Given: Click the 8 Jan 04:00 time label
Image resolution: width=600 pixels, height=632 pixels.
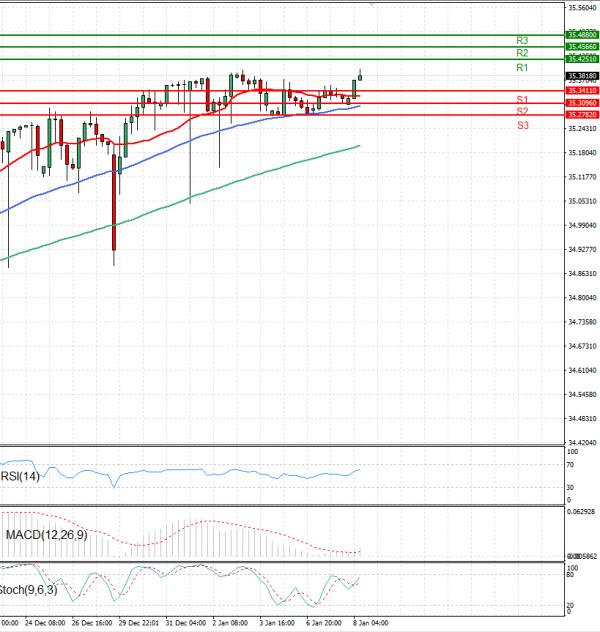Looking at the screenshot, I should pos(371,623).
